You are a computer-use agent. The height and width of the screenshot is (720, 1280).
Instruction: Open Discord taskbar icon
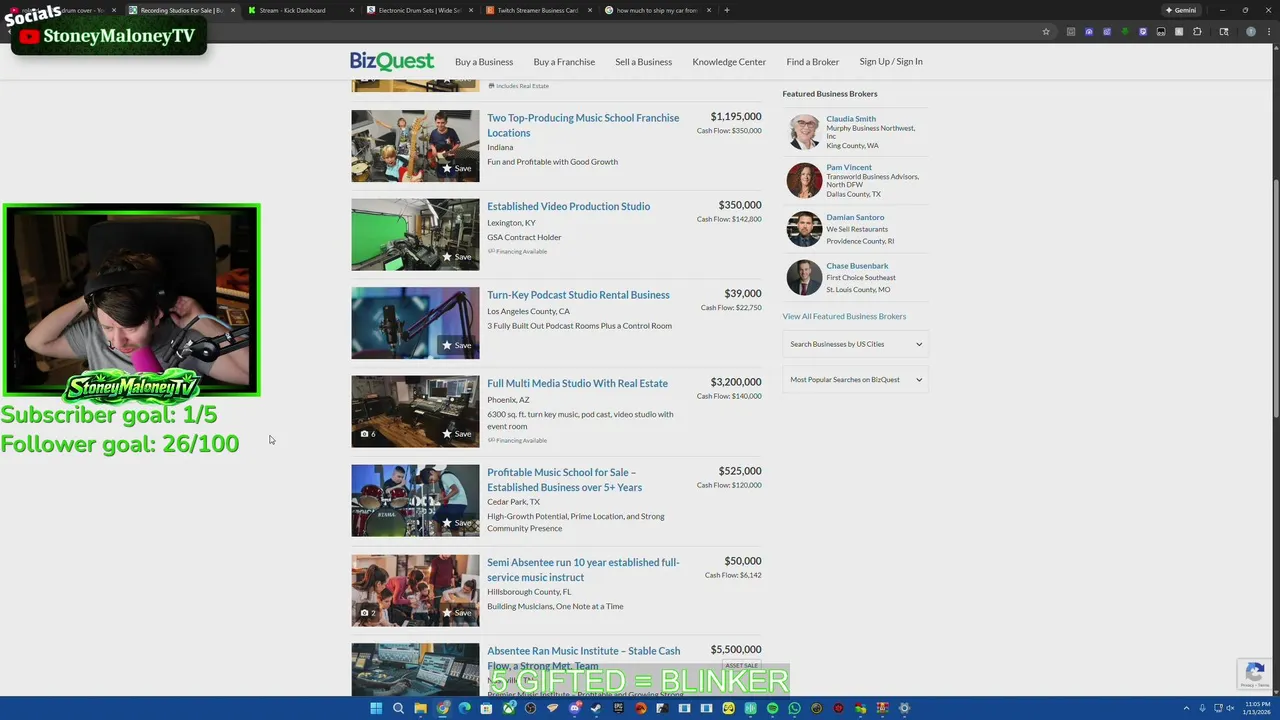click(574, 708)
